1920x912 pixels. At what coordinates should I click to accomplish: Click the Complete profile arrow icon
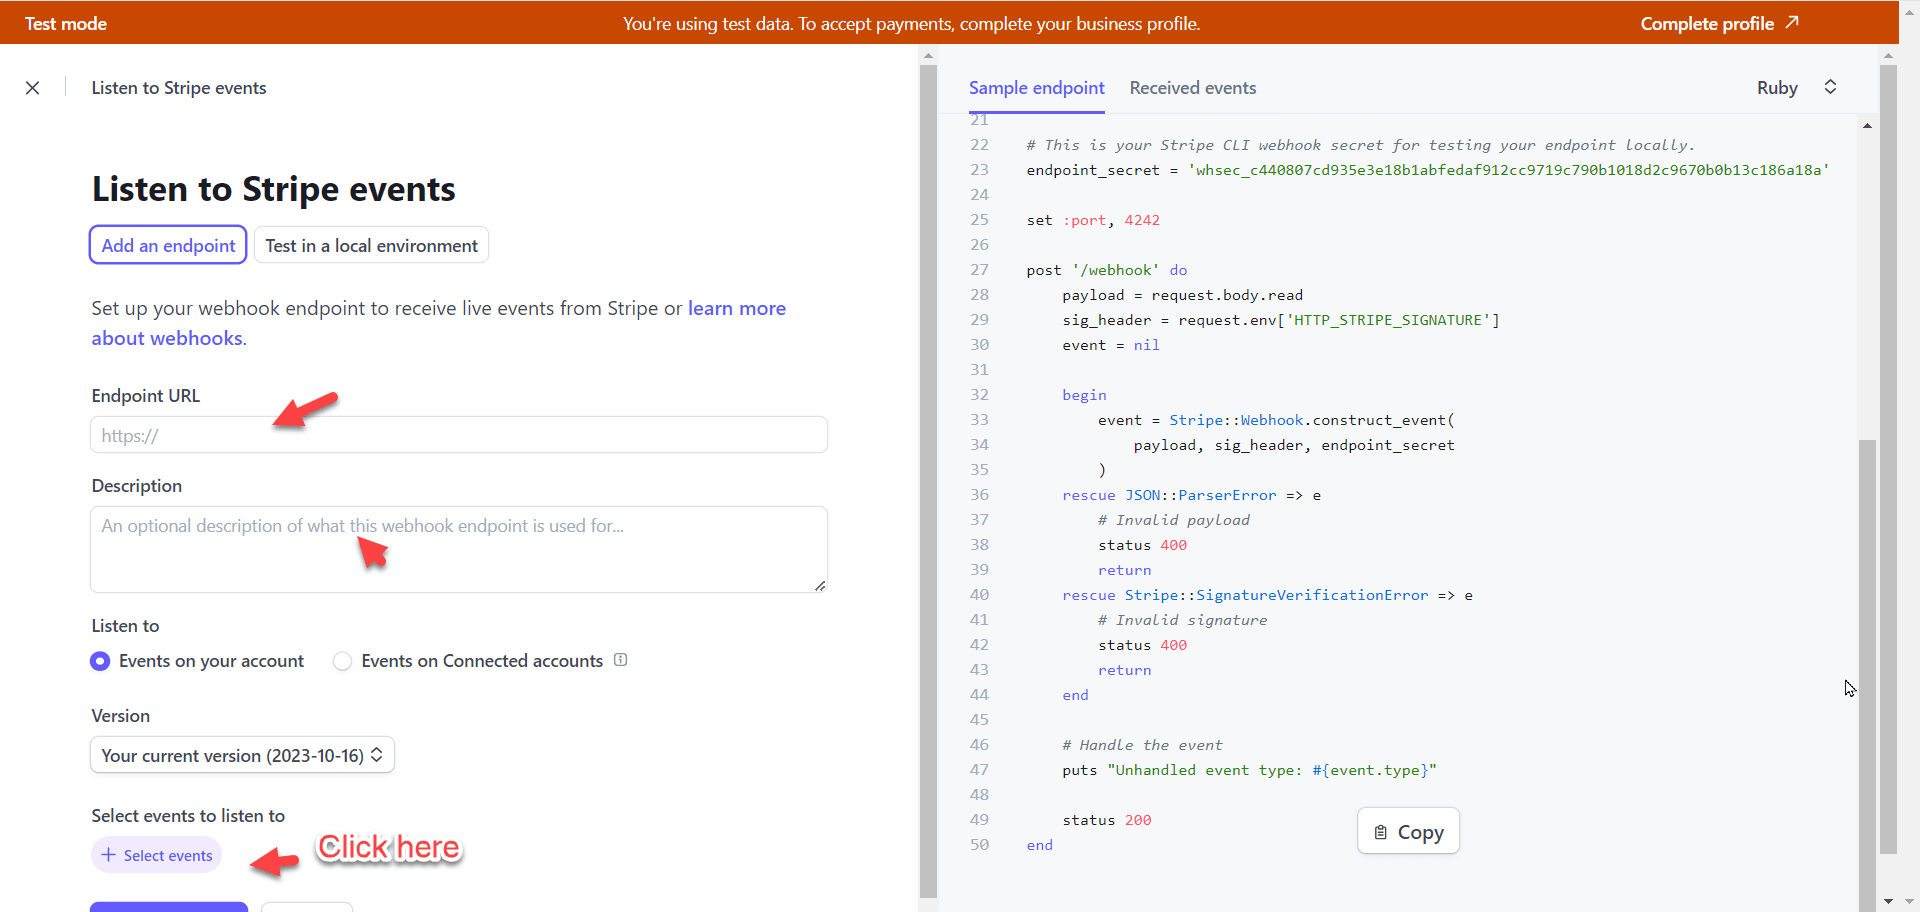point(1792,22)
